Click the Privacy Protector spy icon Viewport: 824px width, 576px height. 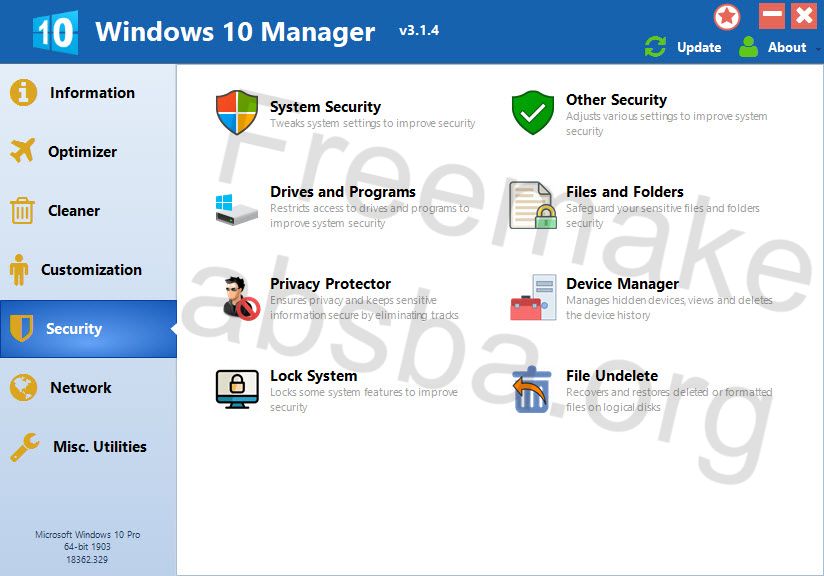pyautogui.click(x=241, y=298)
